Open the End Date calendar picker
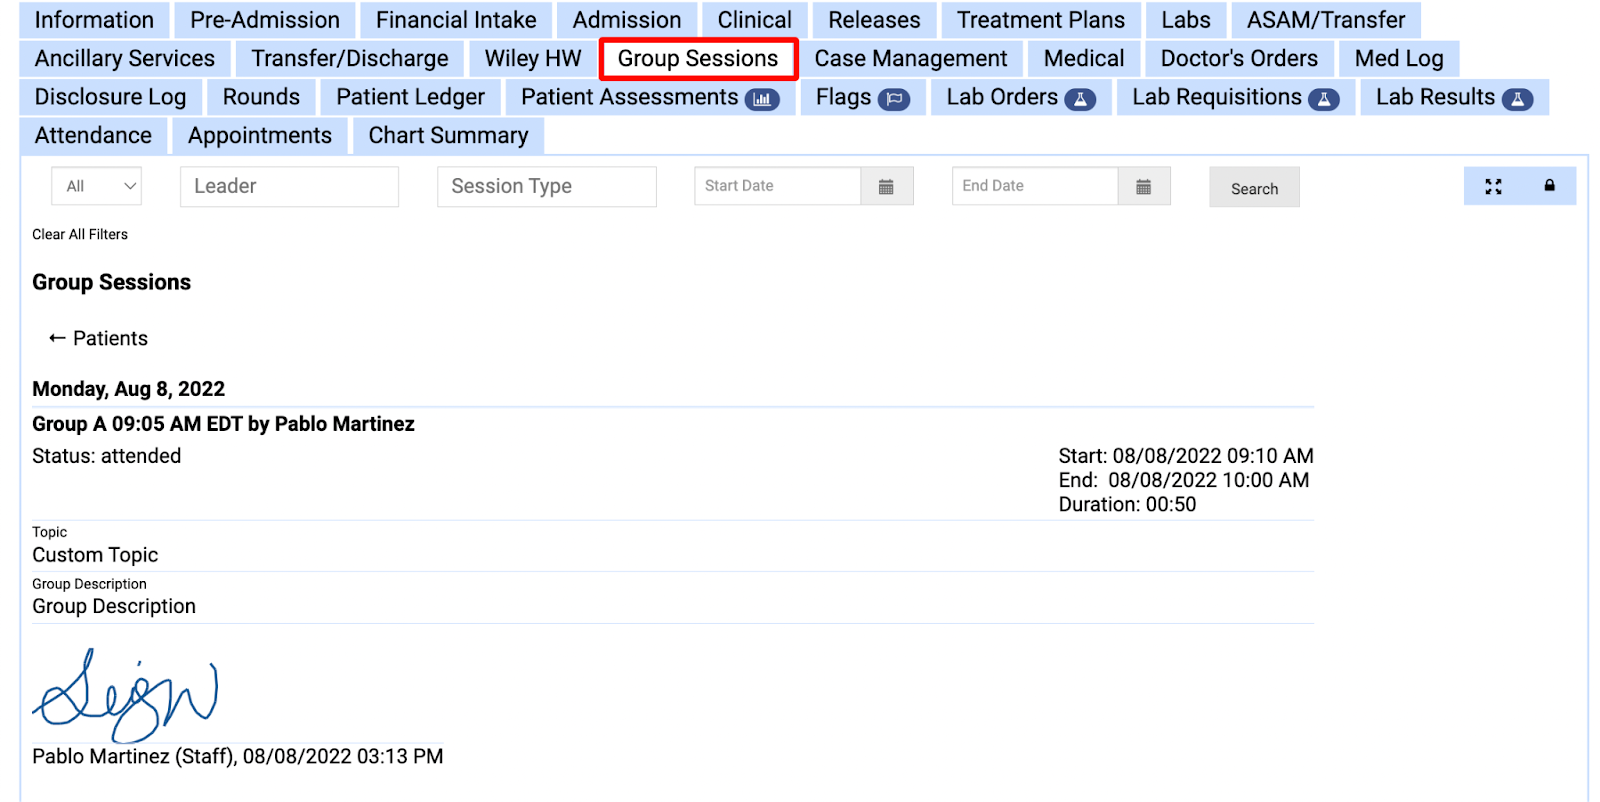The height and width of the screenshot is (802, 1600). (1143, 187)
